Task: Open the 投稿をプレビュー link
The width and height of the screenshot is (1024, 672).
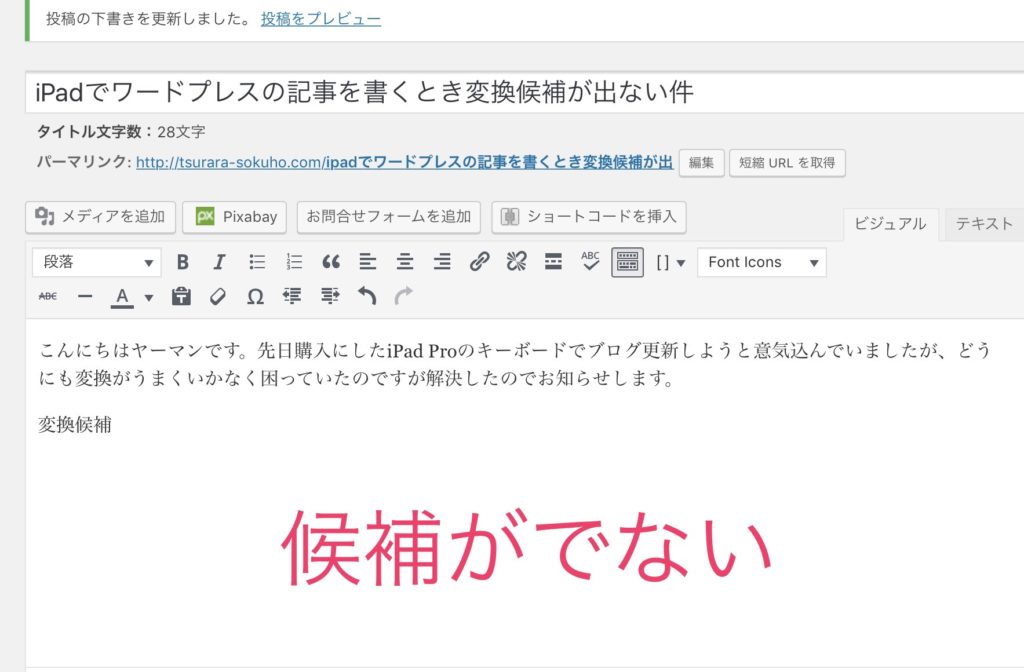Action: point(320,19)
